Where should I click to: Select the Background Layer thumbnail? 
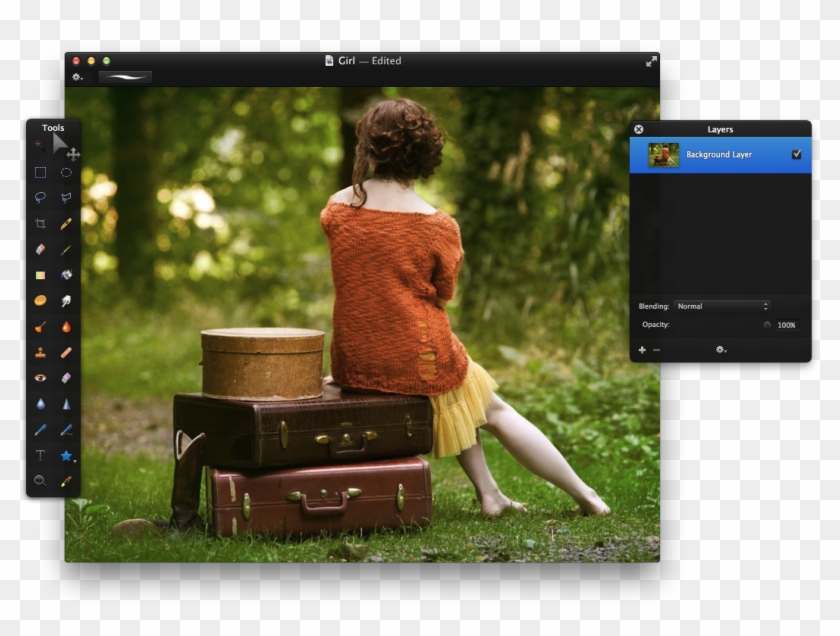click(663, 155)
